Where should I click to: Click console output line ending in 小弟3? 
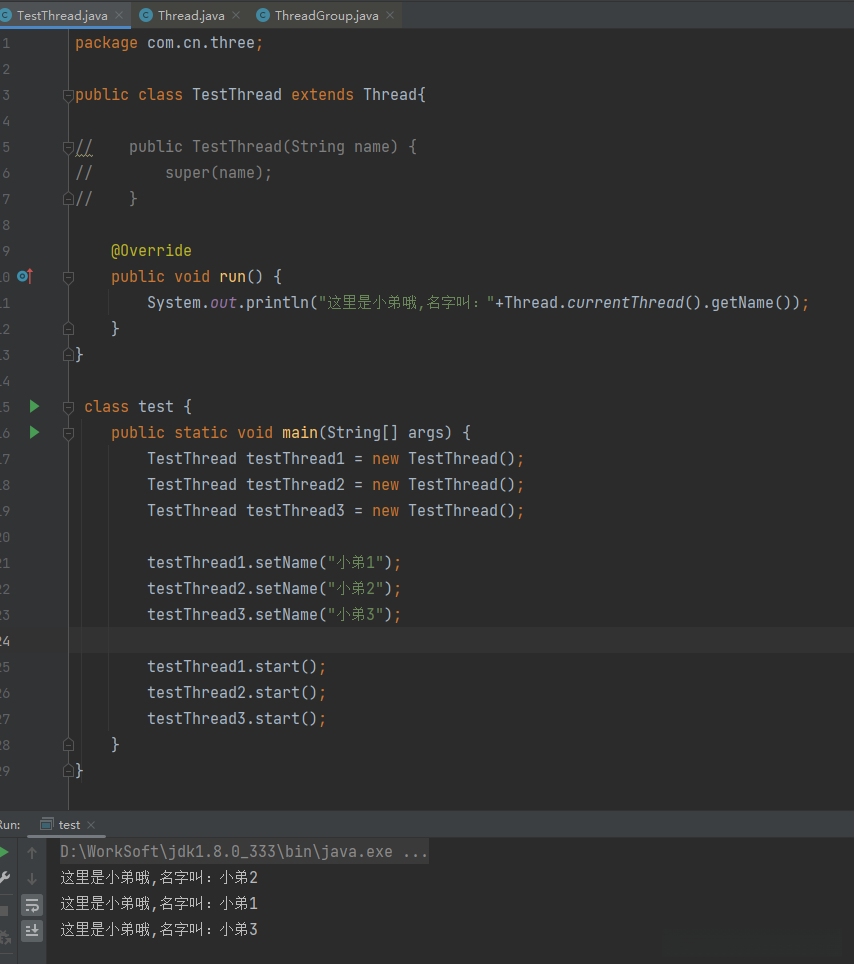(159, 929)
